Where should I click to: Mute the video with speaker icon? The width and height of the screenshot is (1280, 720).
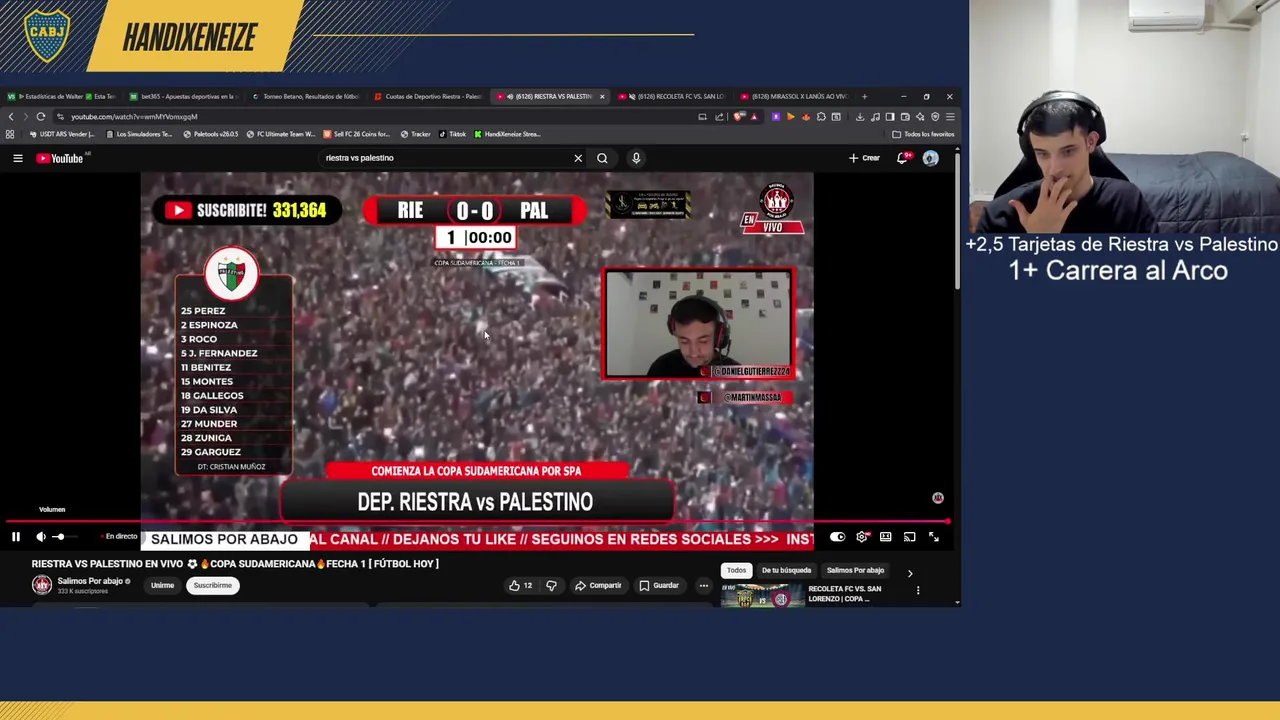pos(41,537)
